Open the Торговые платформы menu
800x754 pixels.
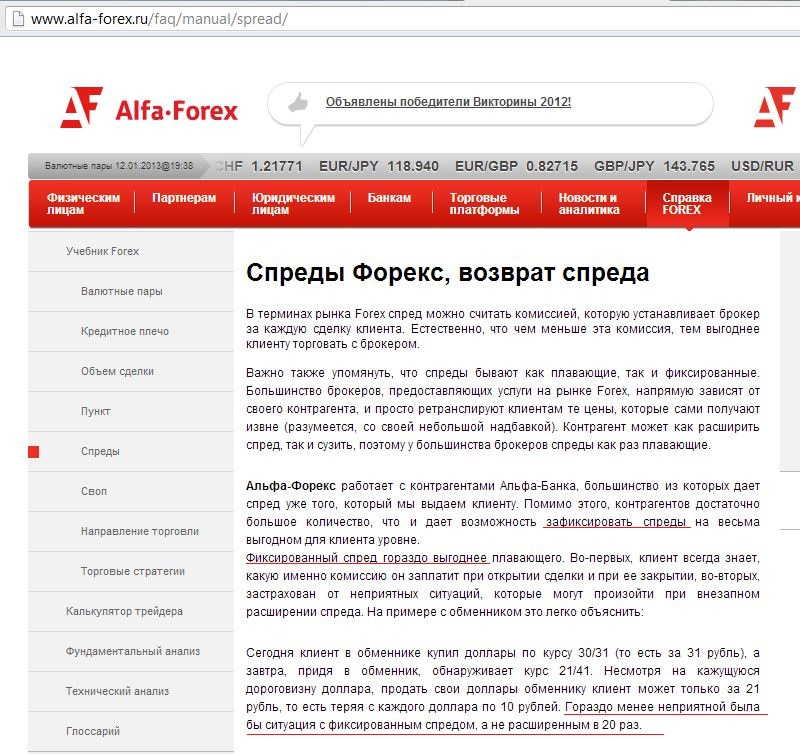(484, 204)
